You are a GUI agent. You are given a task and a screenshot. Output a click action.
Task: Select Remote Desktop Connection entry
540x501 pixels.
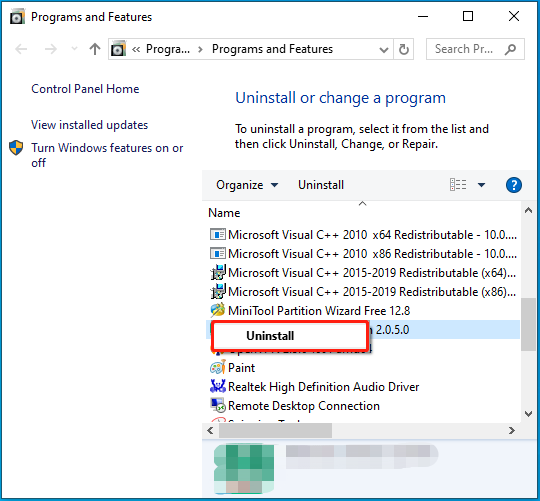click(x=363, y=406)
